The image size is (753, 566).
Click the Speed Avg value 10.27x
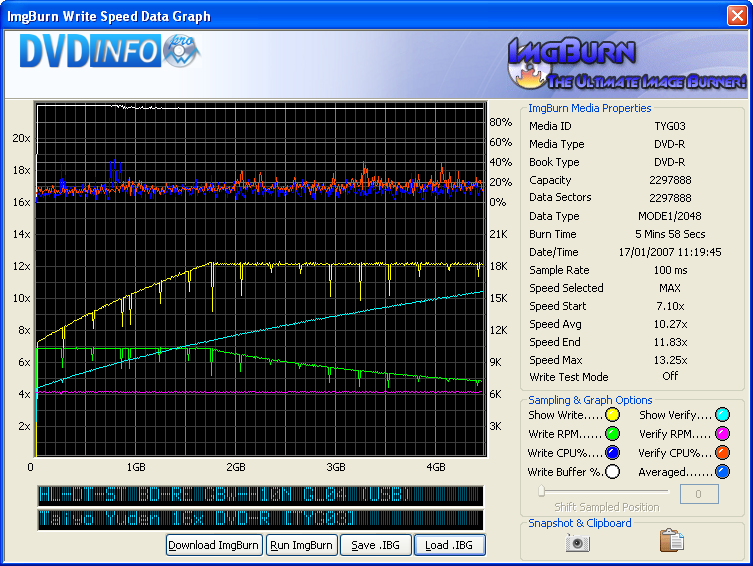pyautogui.click(x=670, y=324)
